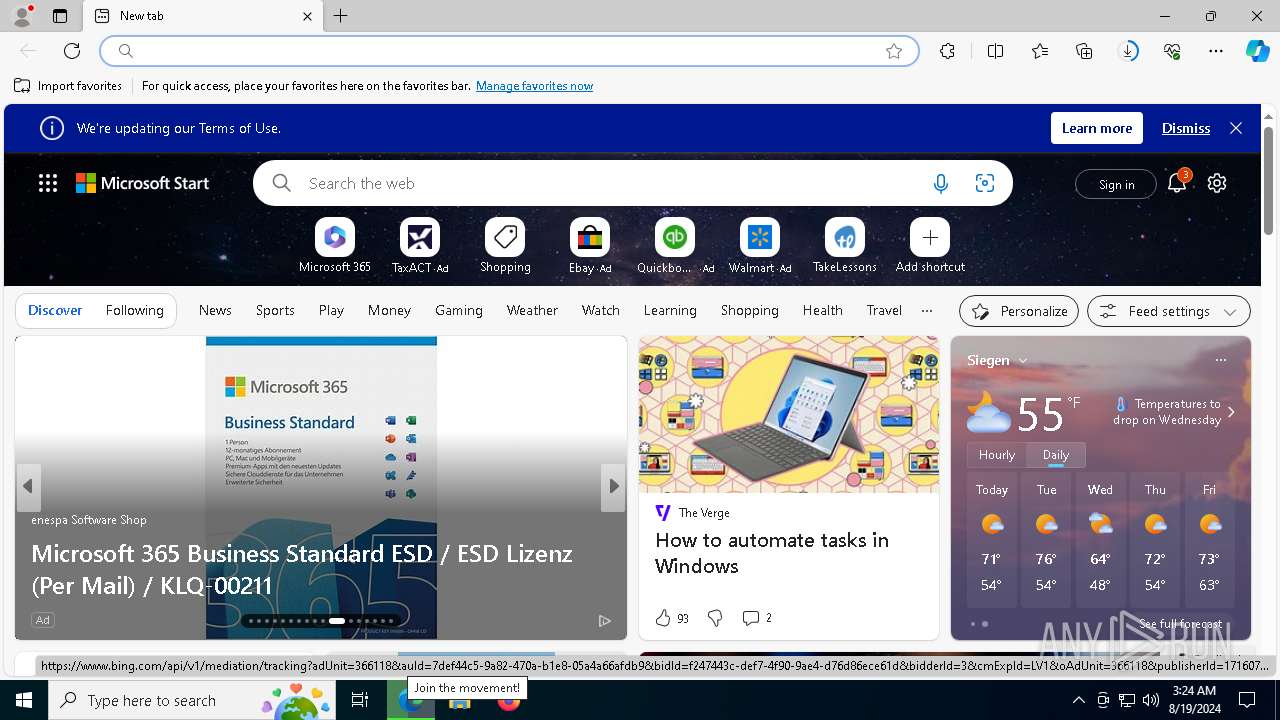This screenshot has width=1280, height=720.
Task: Open the Action Center notifications icon
Action: click(1247, 700)
